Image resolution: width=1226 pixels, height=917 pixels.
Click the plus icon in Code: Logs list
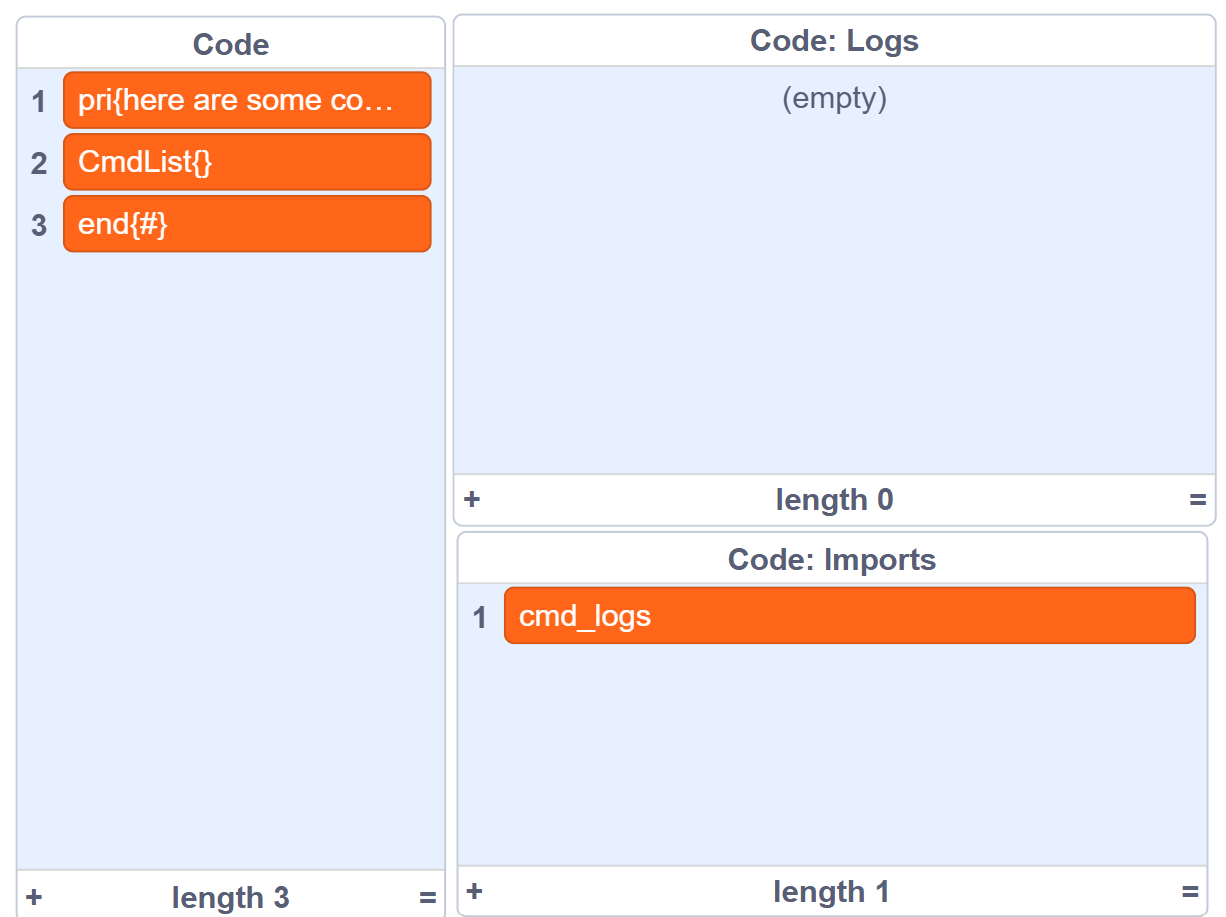pos(472,499)
